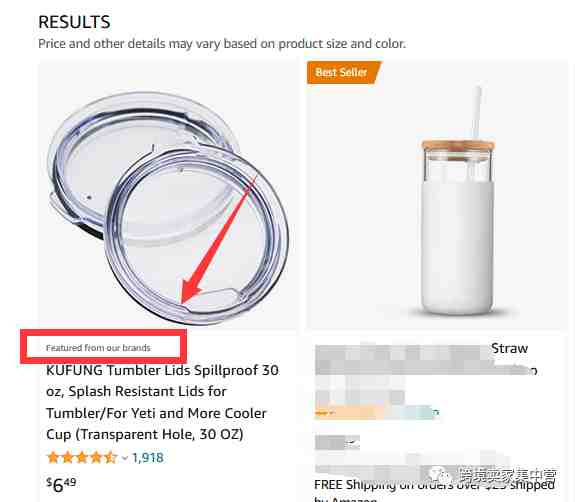Click the RESULTS heading
Viewport: 575px width, 502px height.
click(74, 22)
